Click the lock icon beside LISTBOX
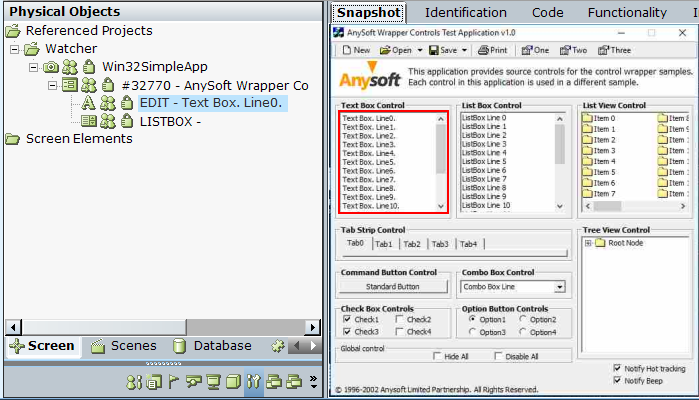This screenshot has height=400, width=699. coord(127,121)
